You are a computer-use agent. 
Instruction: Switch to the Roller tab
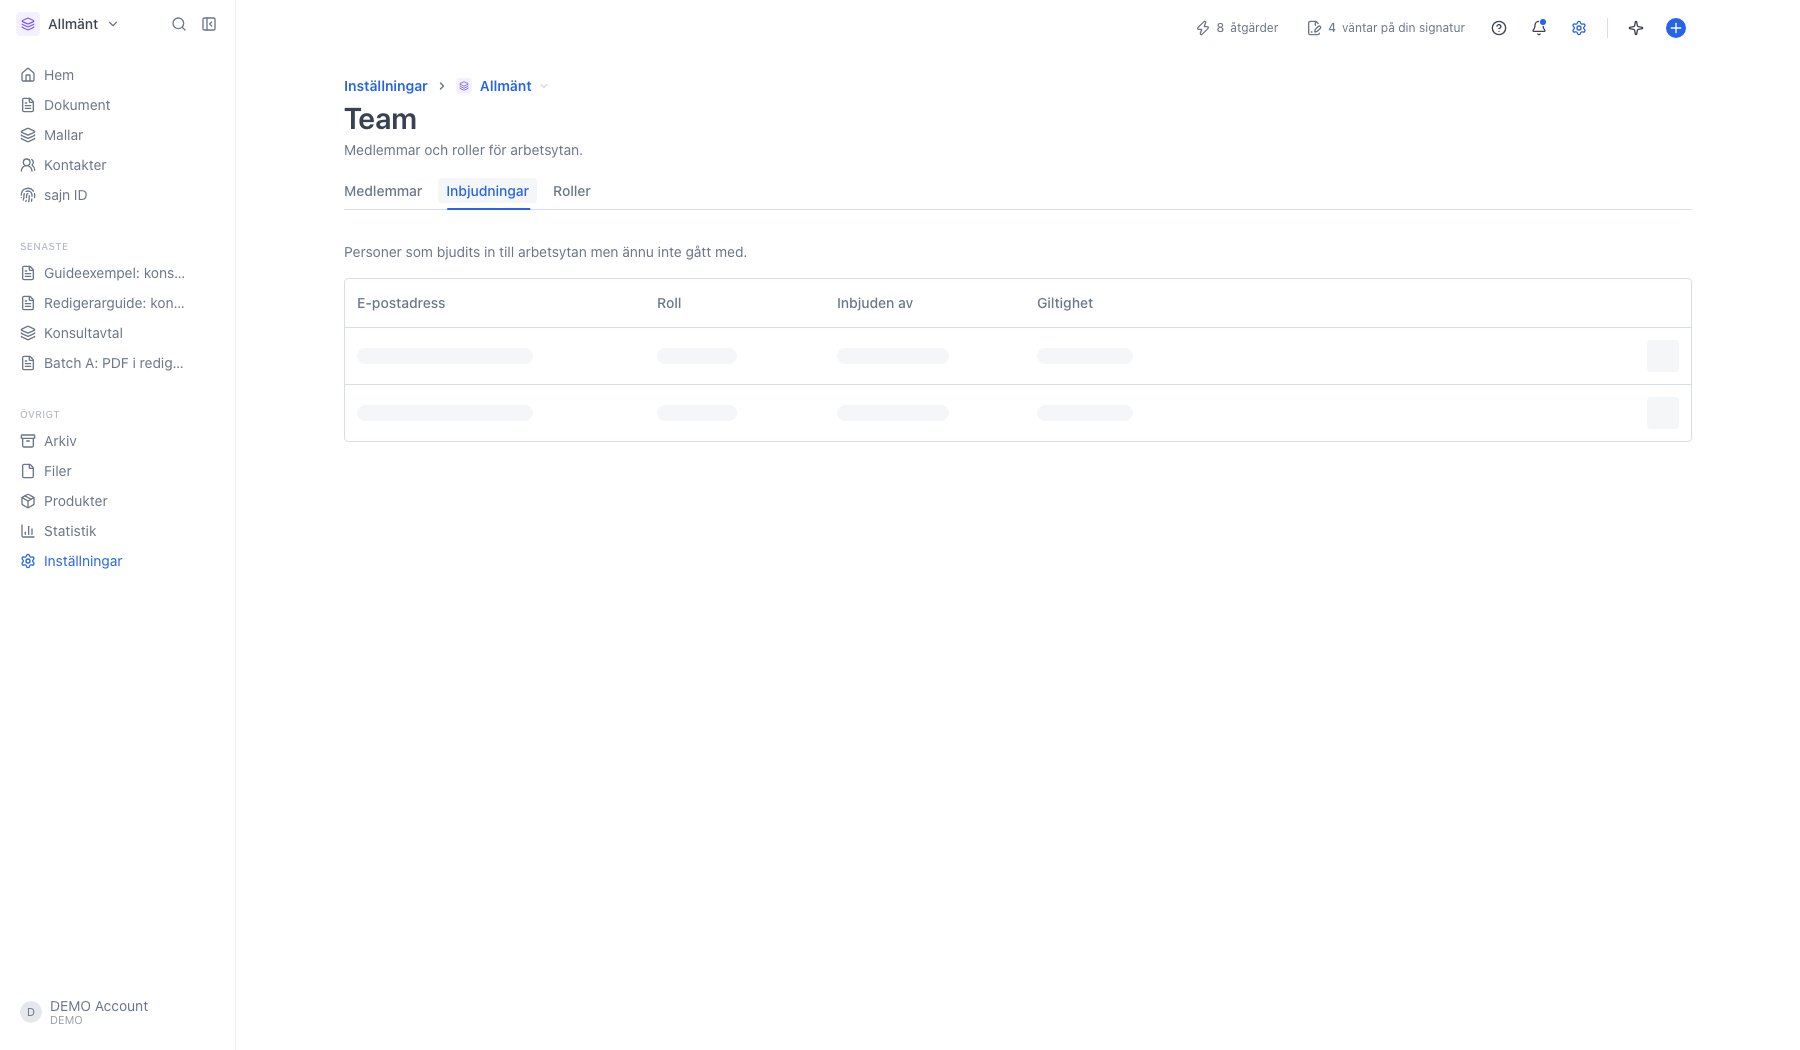pos(572,191)
